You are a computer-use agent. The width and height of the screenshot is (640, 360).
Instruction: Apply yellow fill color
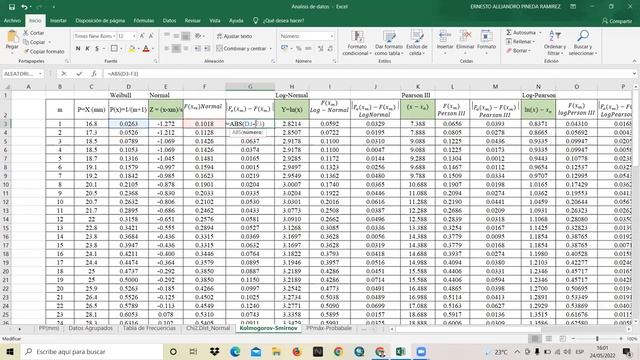(x=132, y=49)
